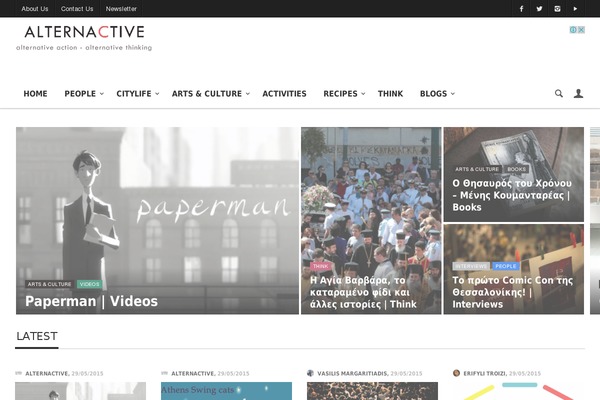600x400 pixels.
Task: Open the Athens Swing cats thumbnail
Action: (x=226, y=391)
